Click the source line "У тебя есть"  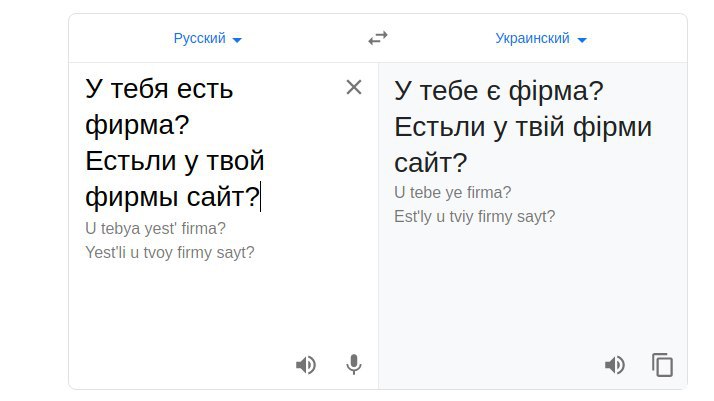(160, 89)
